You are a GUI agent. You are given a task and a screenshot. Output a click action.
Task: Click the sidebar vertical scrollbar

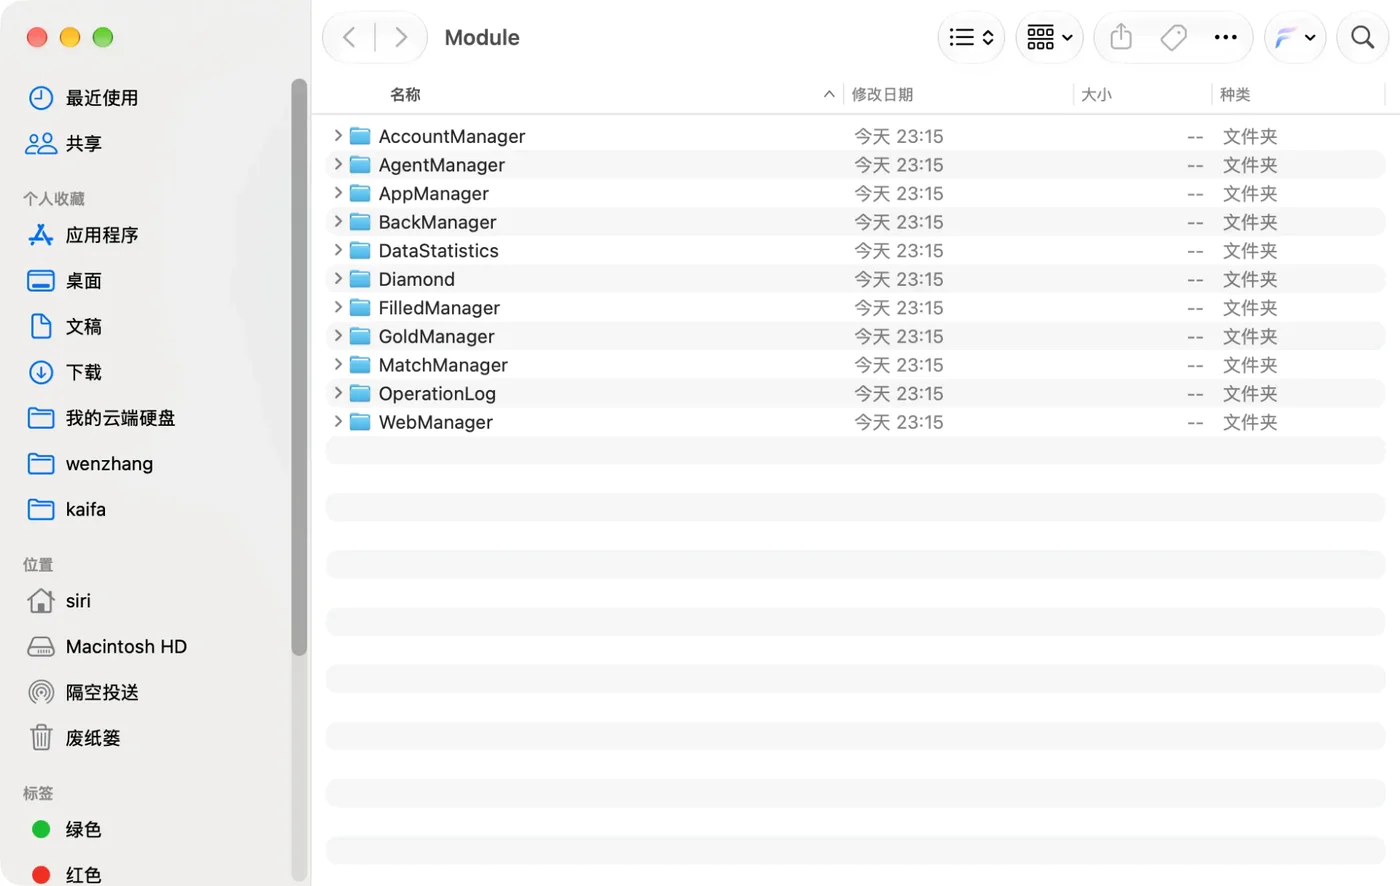coord(298,367)
